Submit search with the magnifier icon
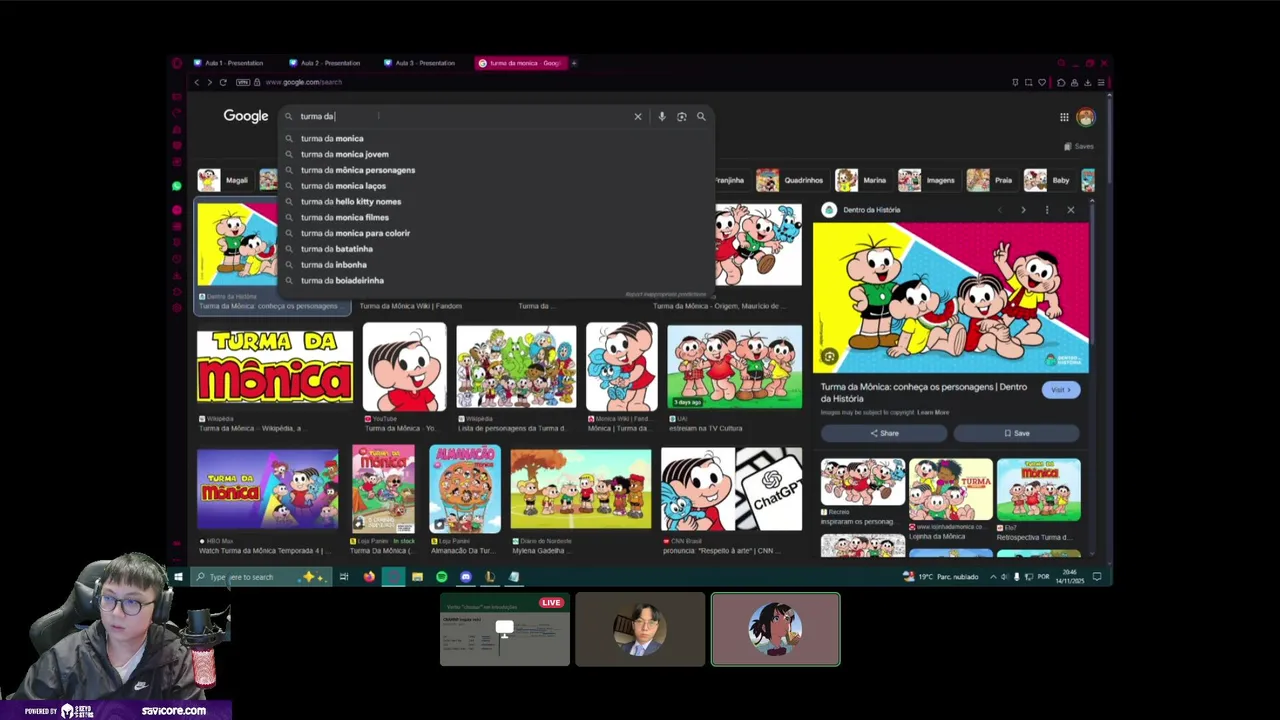 click(701, 116)
